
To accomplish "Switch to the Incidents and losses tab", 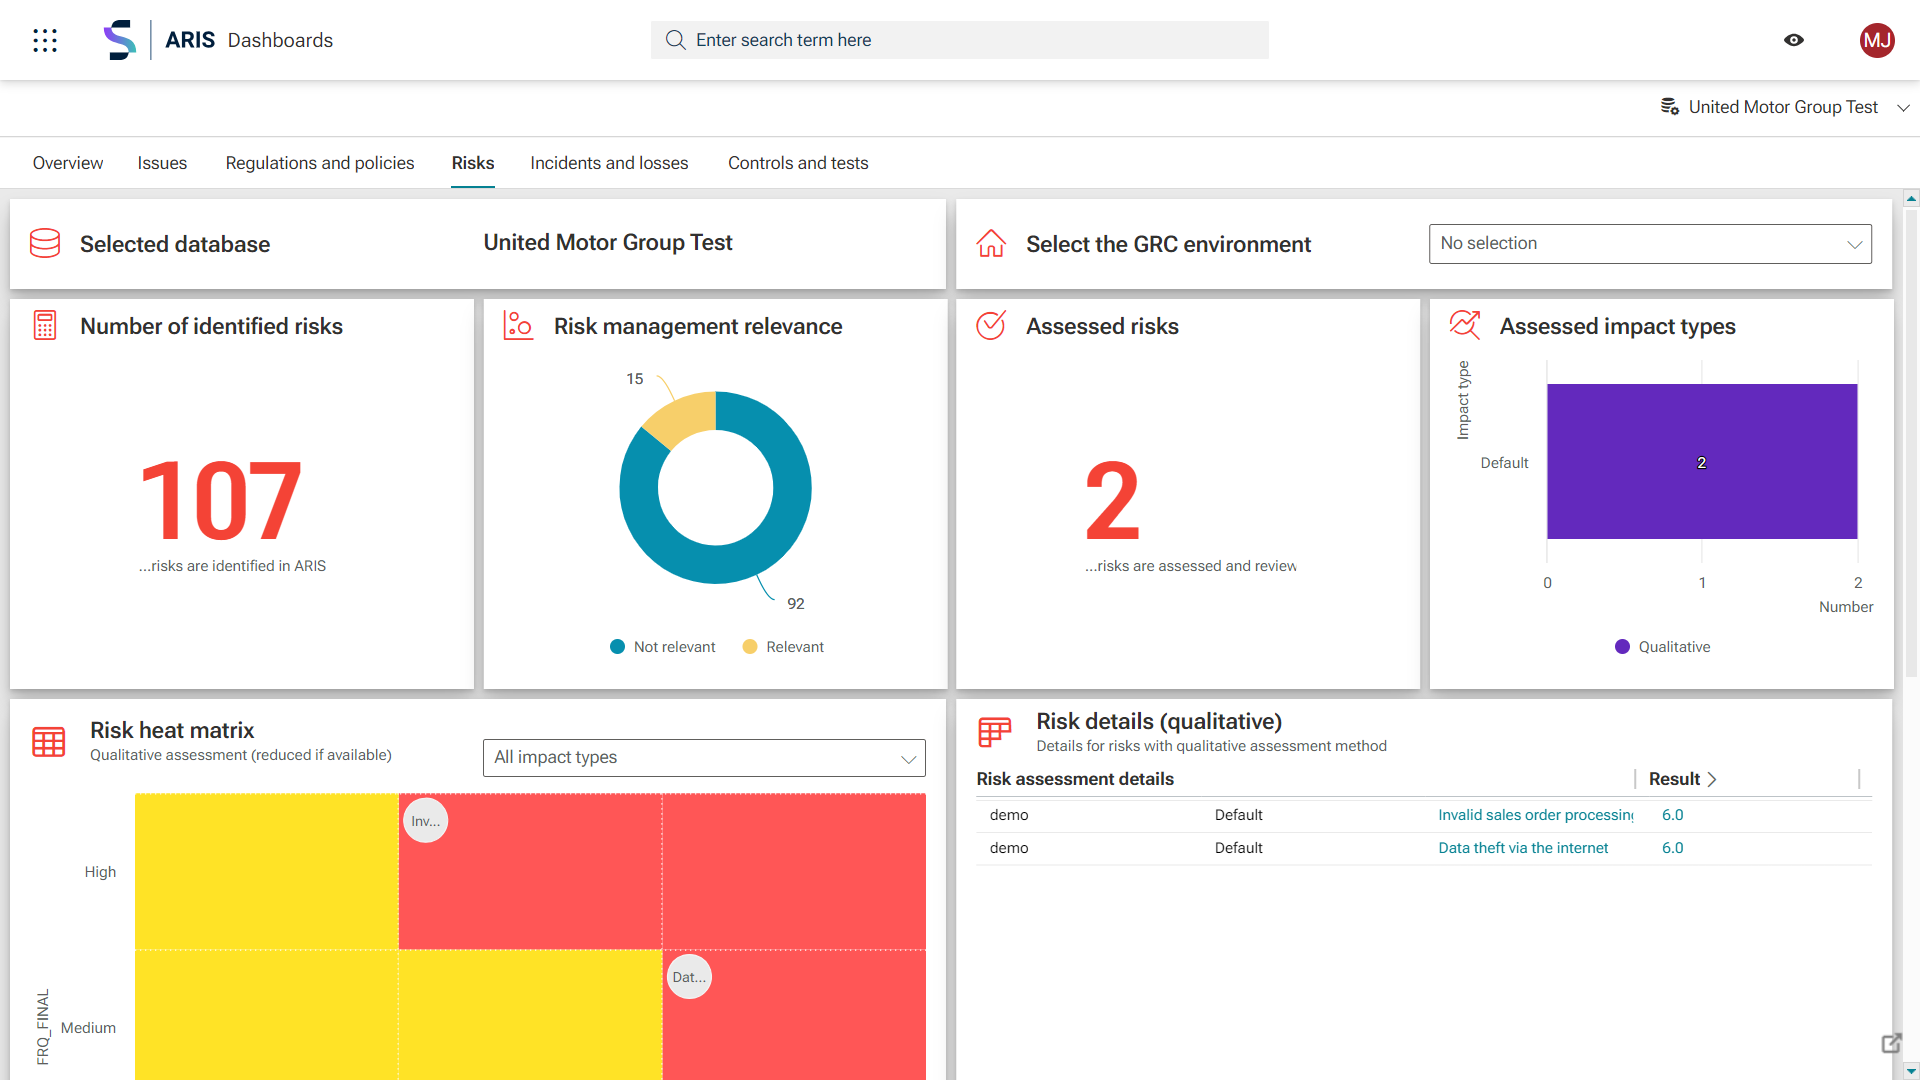I will [x=609, y=163].
